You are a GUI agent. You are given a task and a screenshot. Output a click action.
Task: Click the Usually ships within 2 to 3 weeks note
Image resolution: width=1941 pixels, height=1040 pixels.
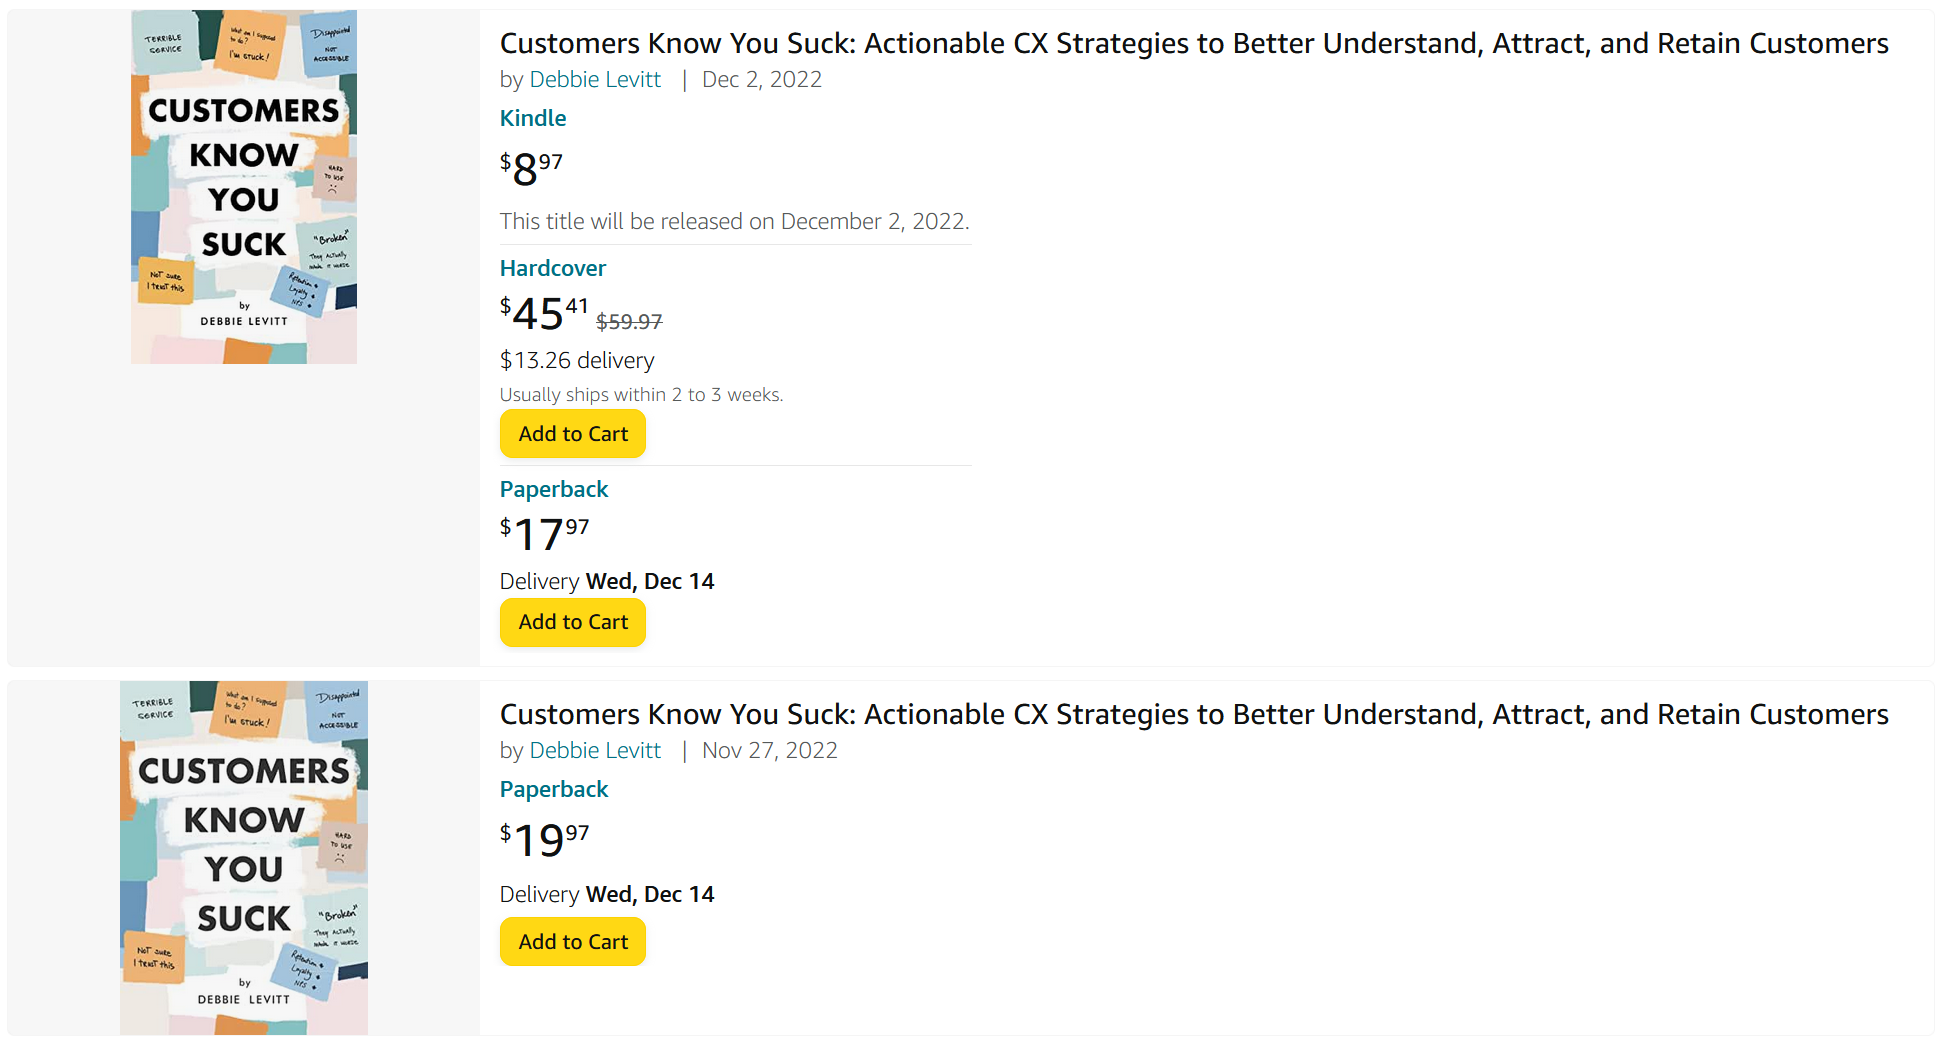(641, 395)
